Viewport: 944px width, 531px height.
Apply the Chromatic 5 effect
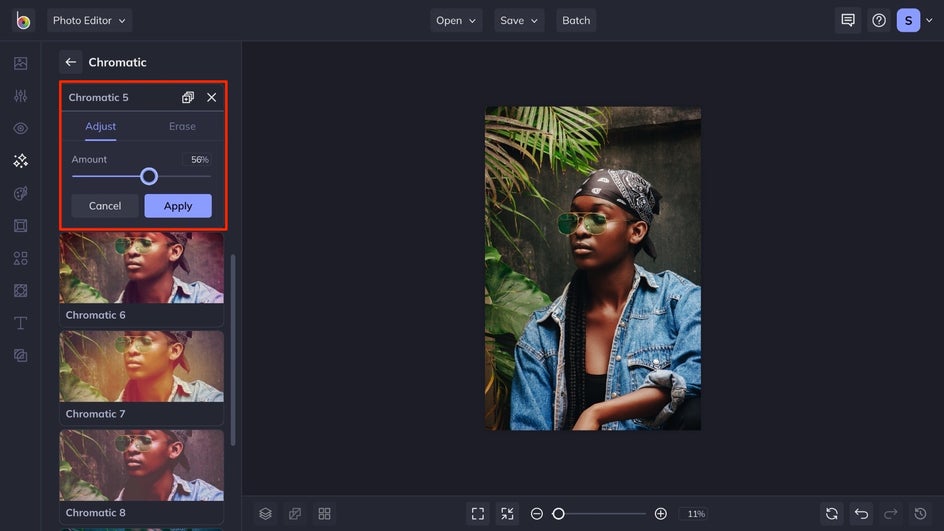point(178,206)
